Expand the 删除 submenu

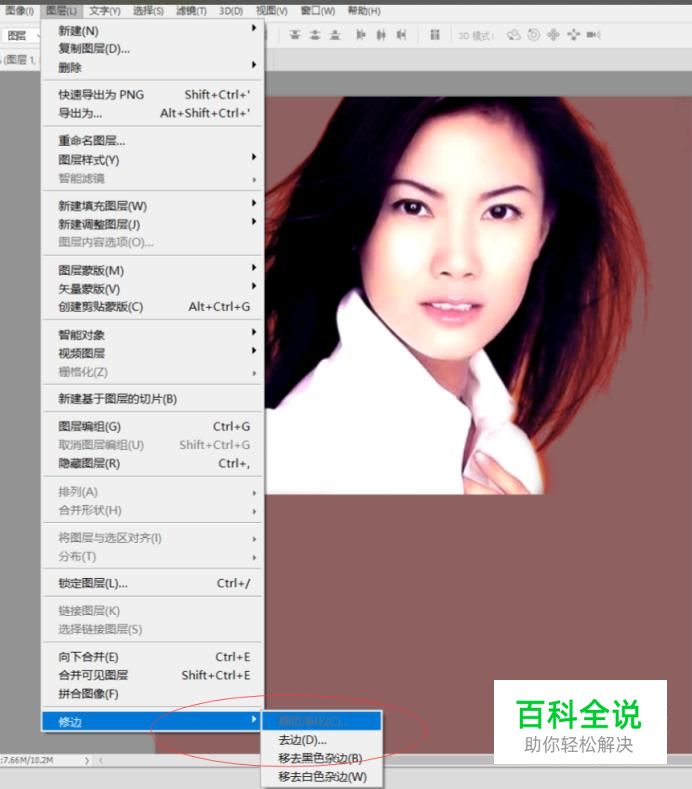152,67
